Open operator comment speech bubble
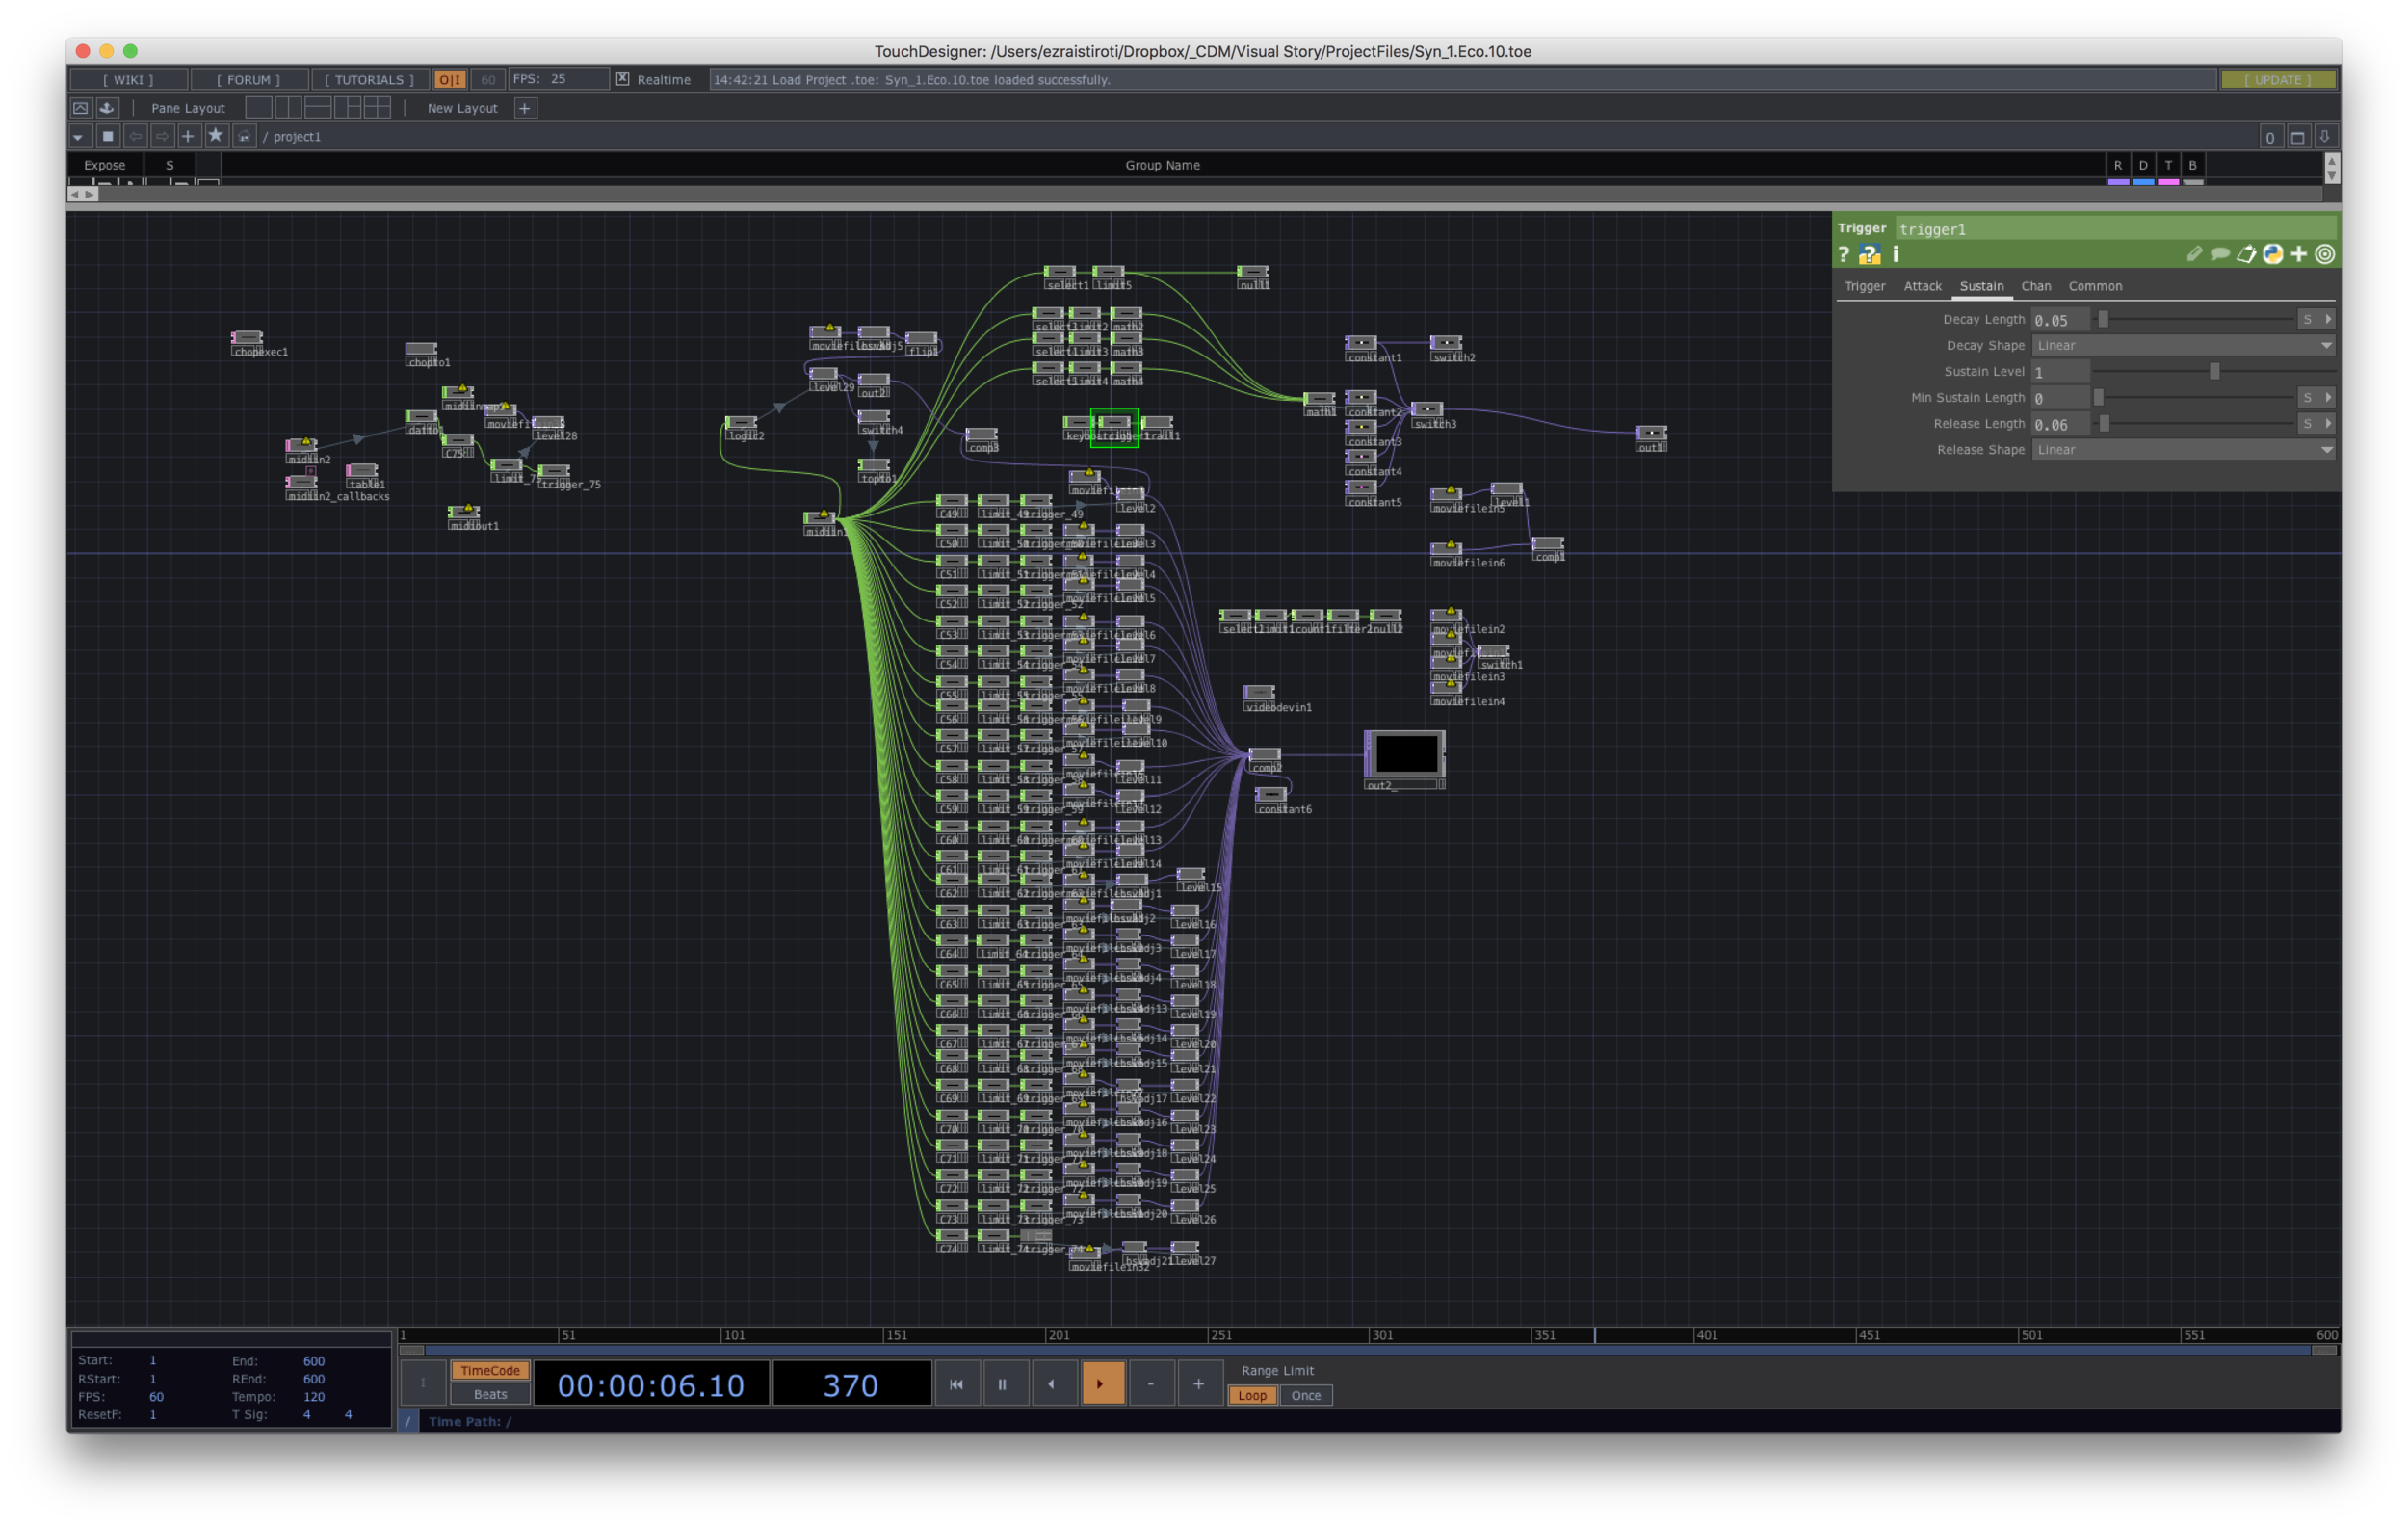Screen dimensions: 2408x1528 pos(2220,254)
